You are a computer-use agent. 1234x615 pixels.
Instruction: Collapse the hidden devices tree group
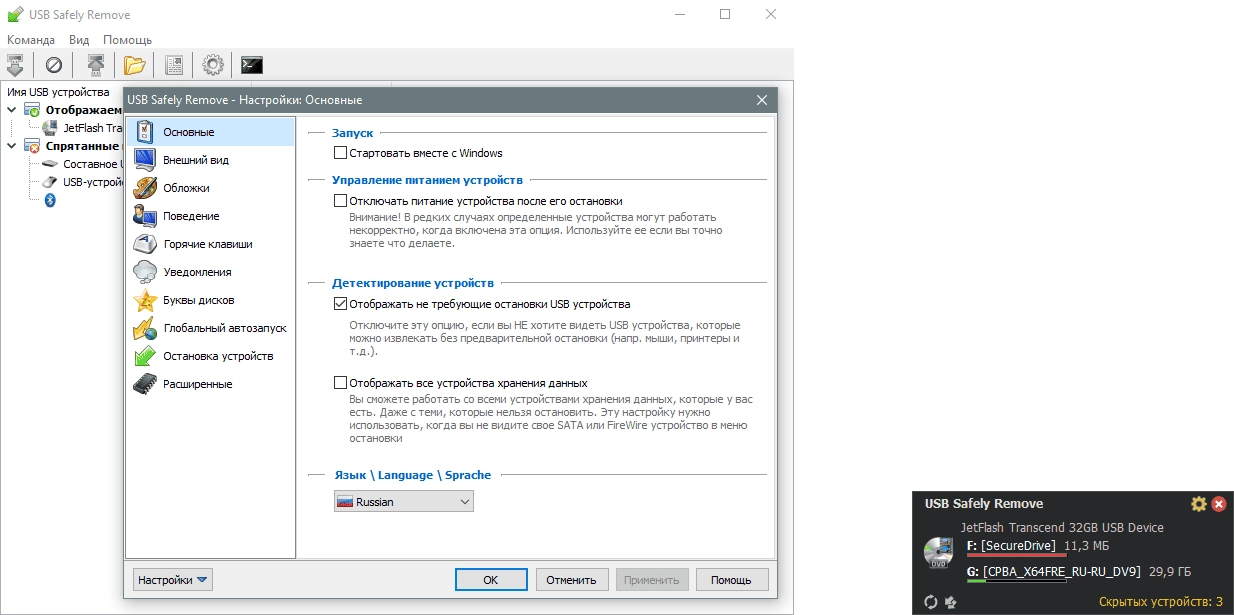12,145
